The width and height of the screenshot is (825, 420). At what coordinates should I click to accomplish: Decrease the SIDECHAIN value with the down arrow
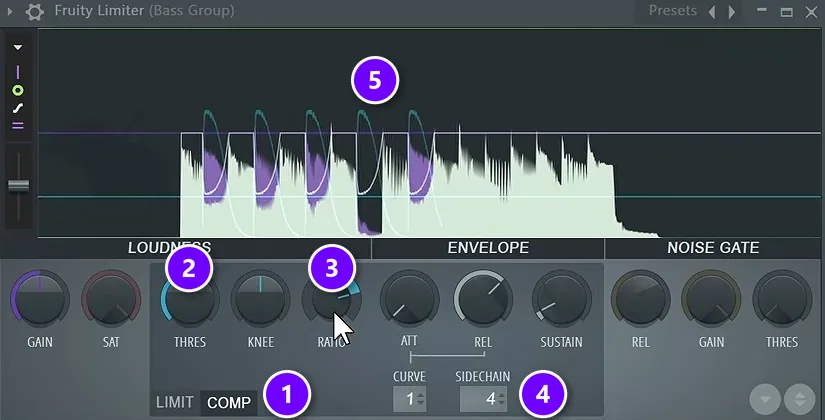point(501,404)
